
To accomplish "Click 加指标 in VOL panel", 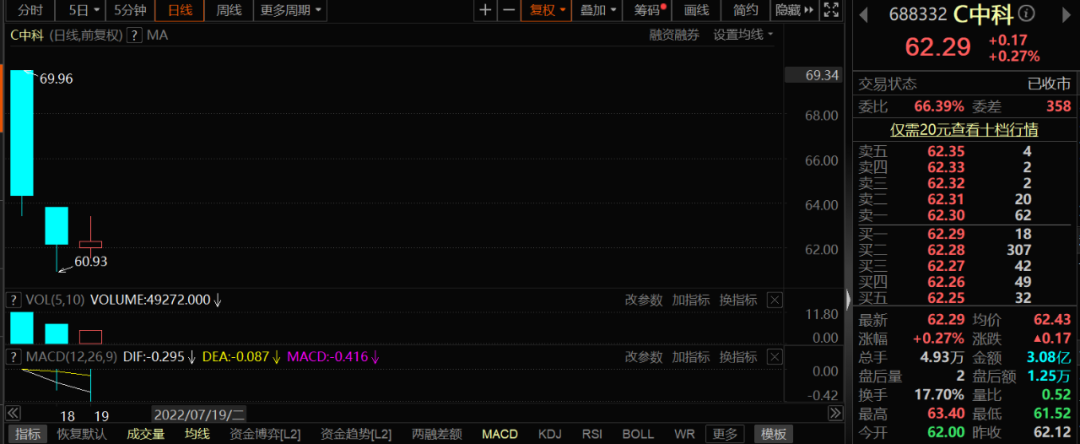I will 691,300.
